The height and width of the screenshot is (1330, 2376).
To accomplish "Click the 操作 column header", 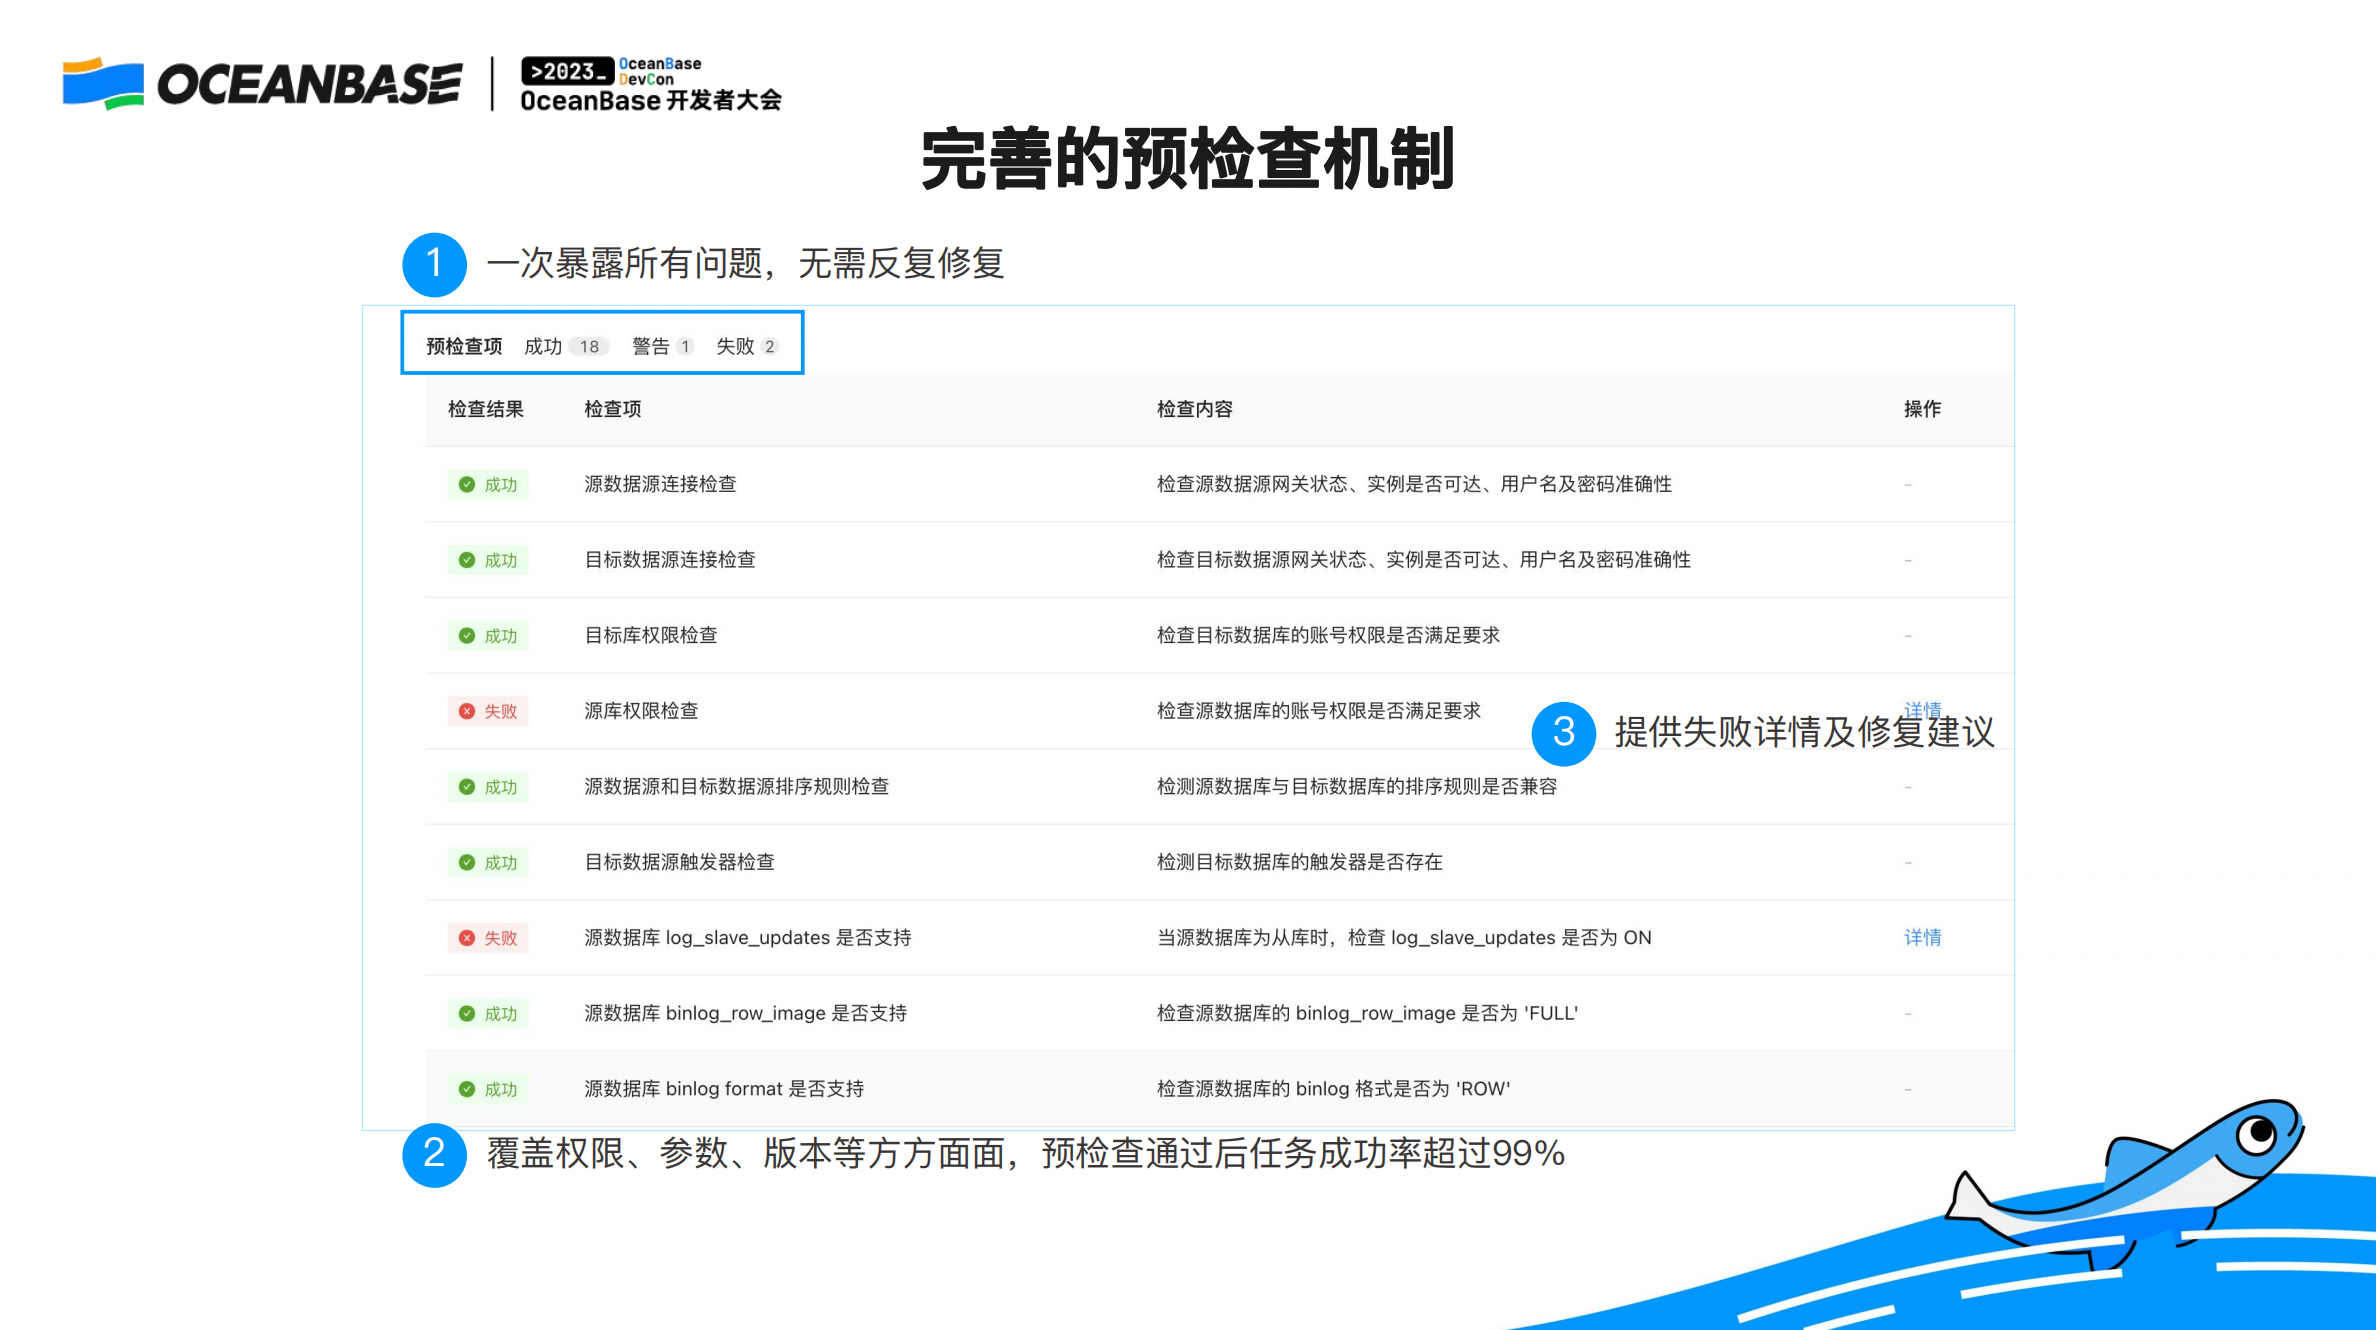I will pos(1921,409).
